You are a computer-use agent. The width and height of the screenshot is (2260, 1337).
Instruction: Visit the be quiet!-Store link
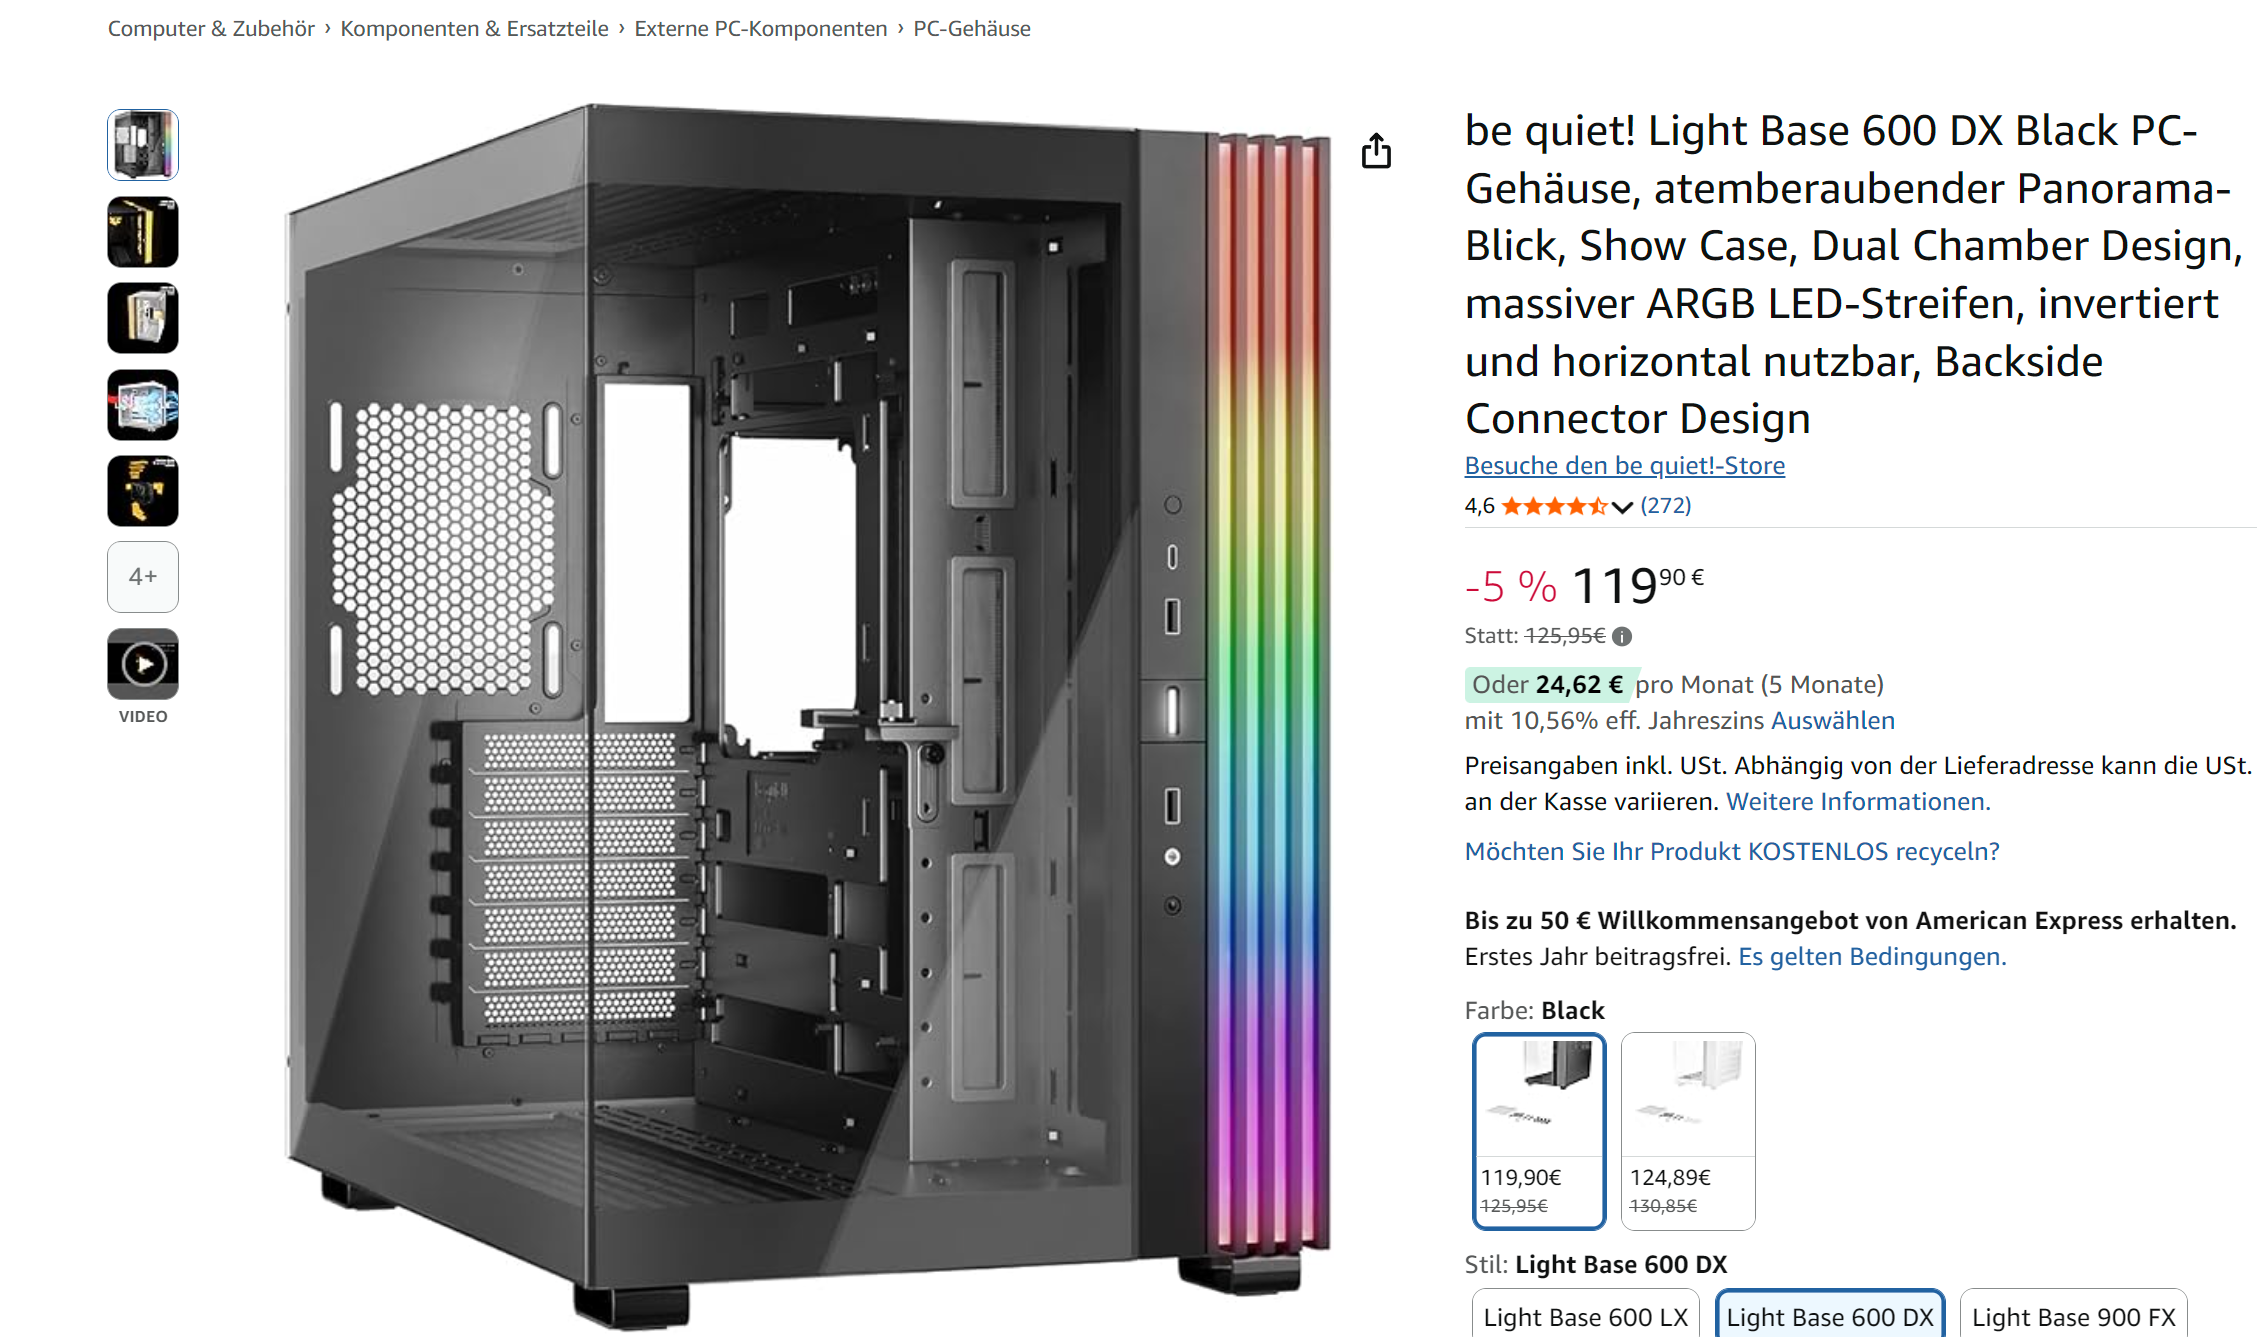(1624, 465)
